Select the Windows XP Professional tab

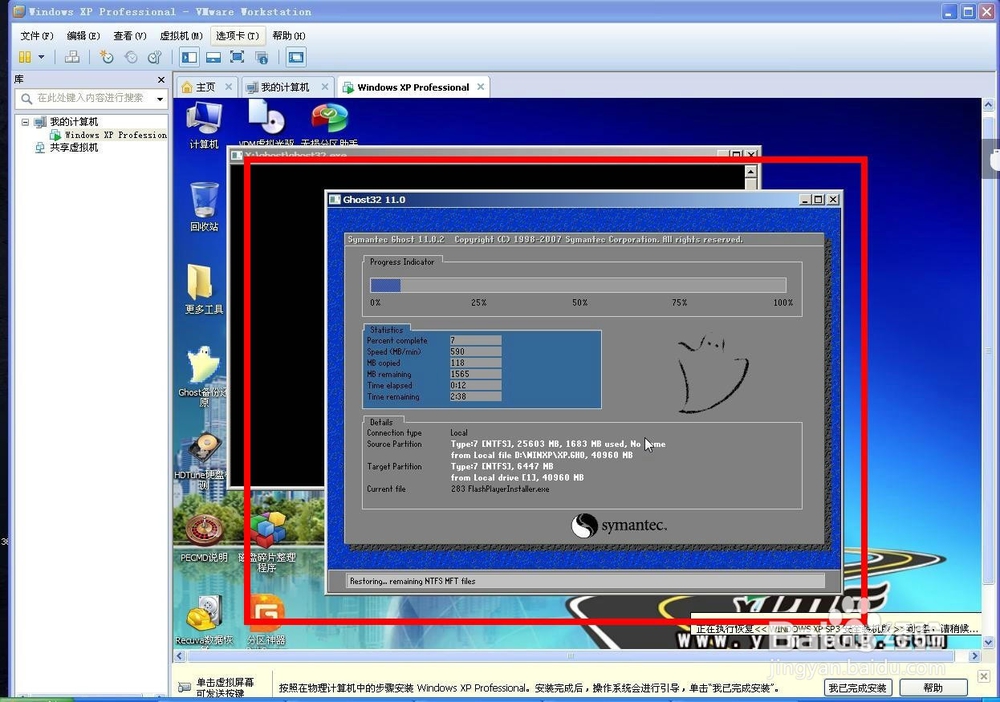[413, 87]
